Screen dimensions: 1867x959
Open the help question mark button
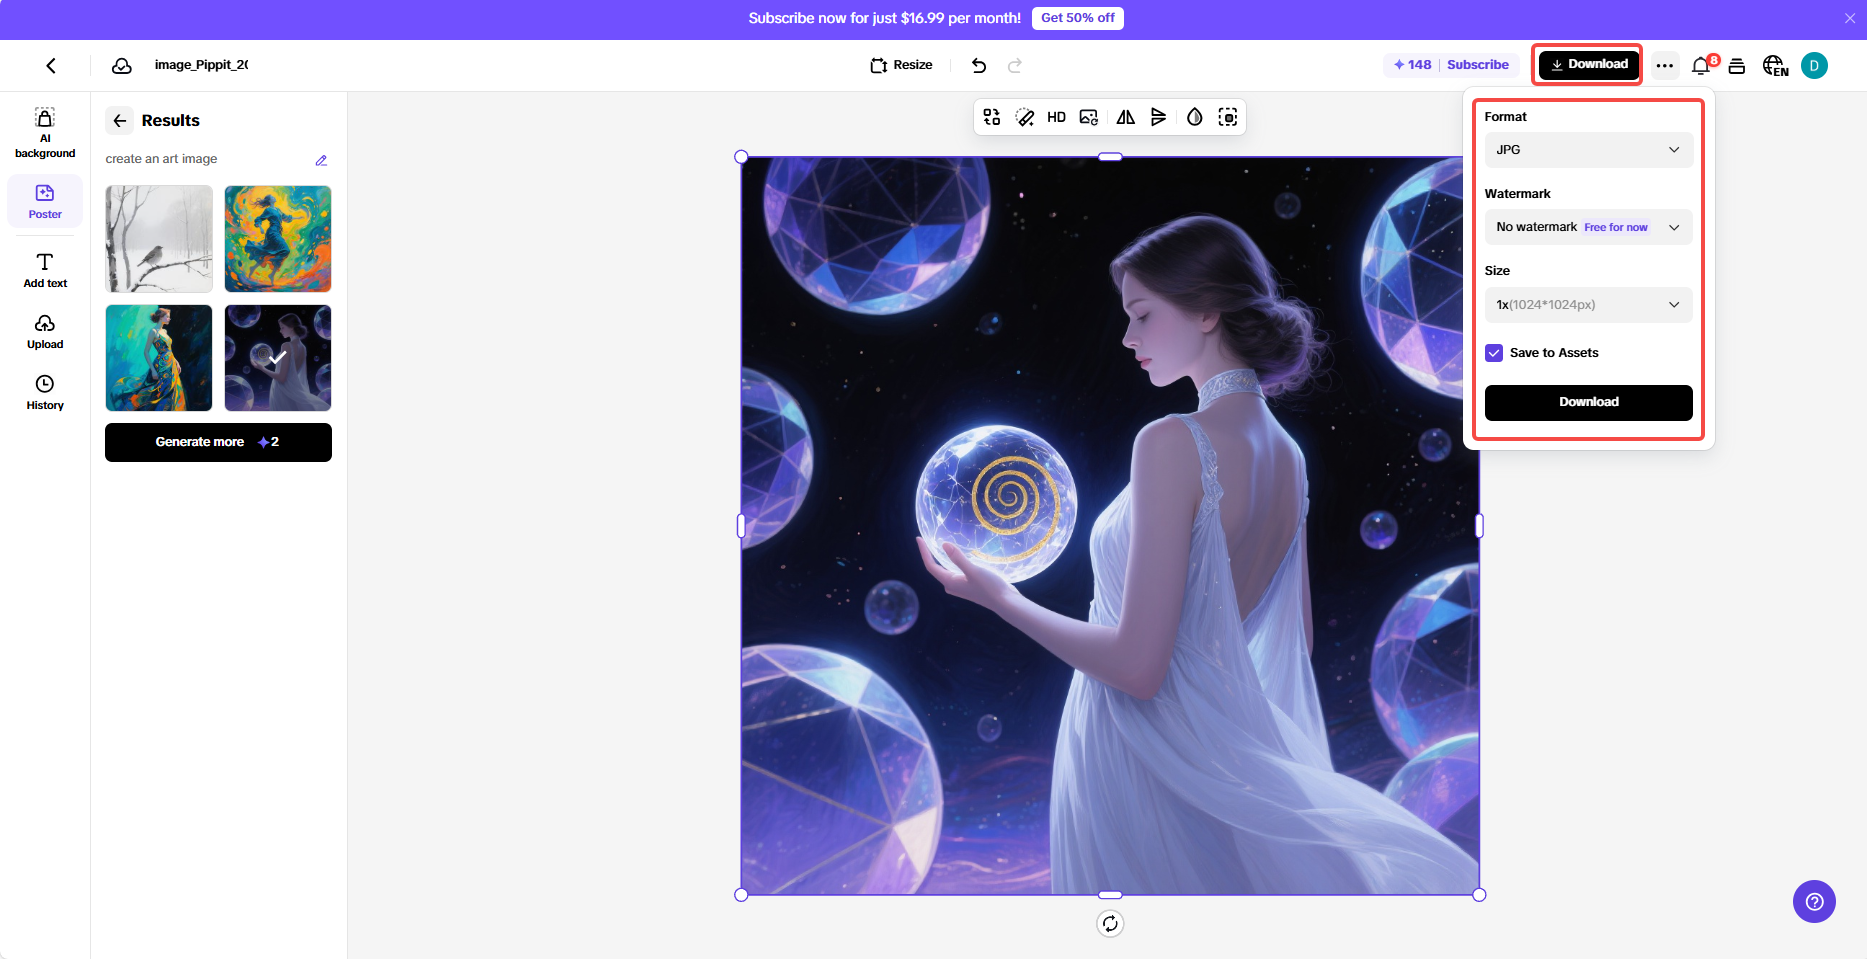(x=1814, y=902)
